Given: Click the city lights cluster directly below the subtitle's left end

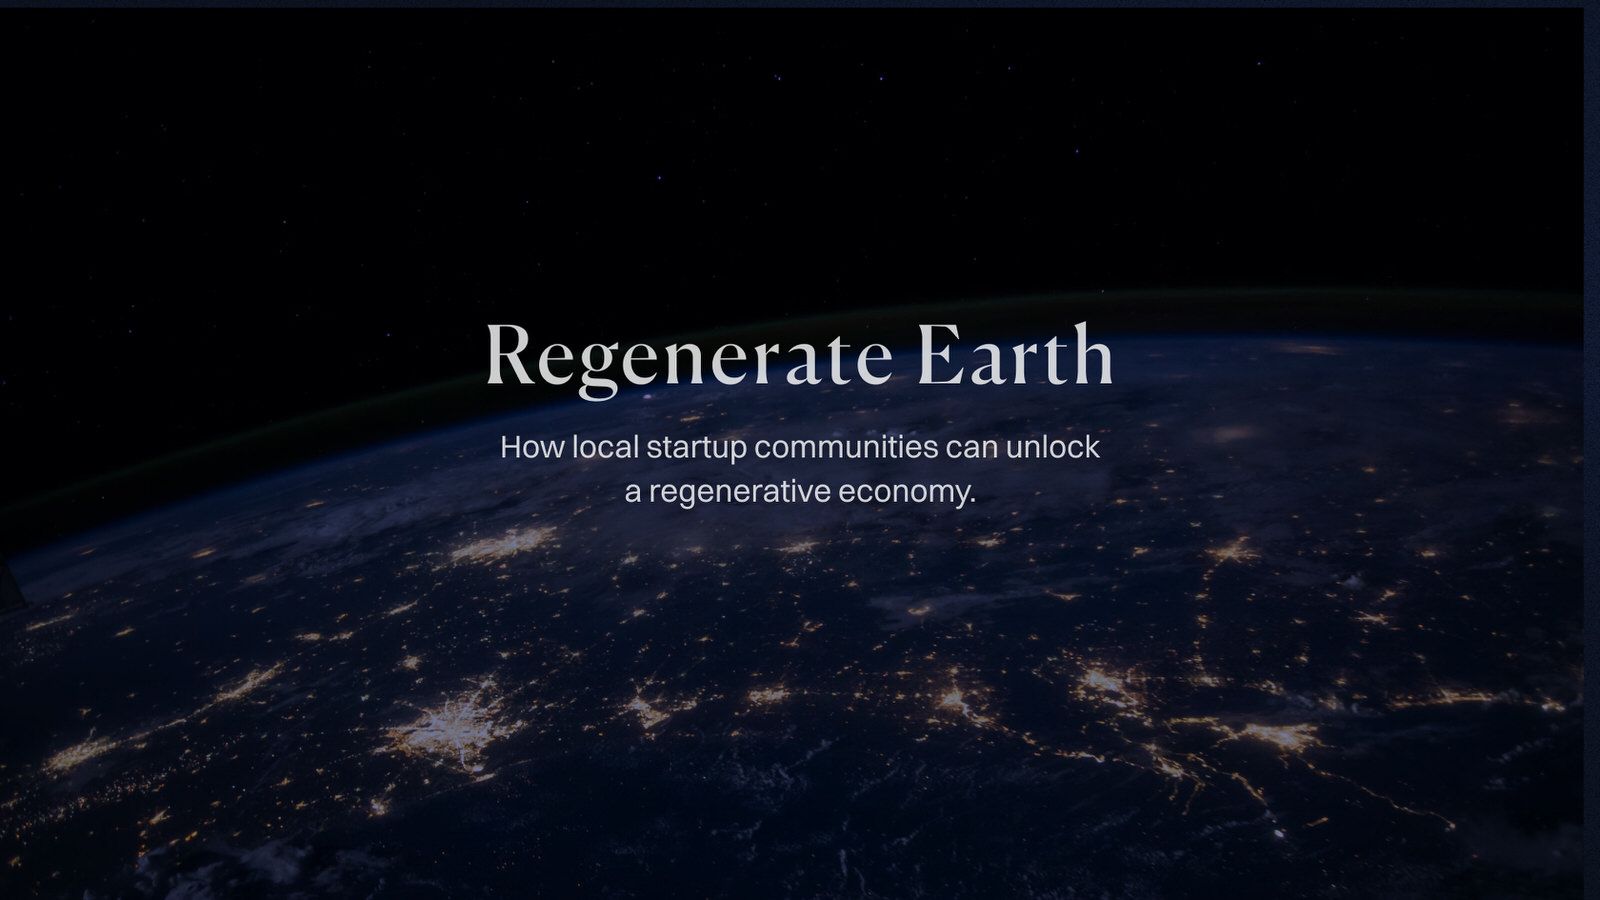Looking at the screenshot, I should (503, 545).
